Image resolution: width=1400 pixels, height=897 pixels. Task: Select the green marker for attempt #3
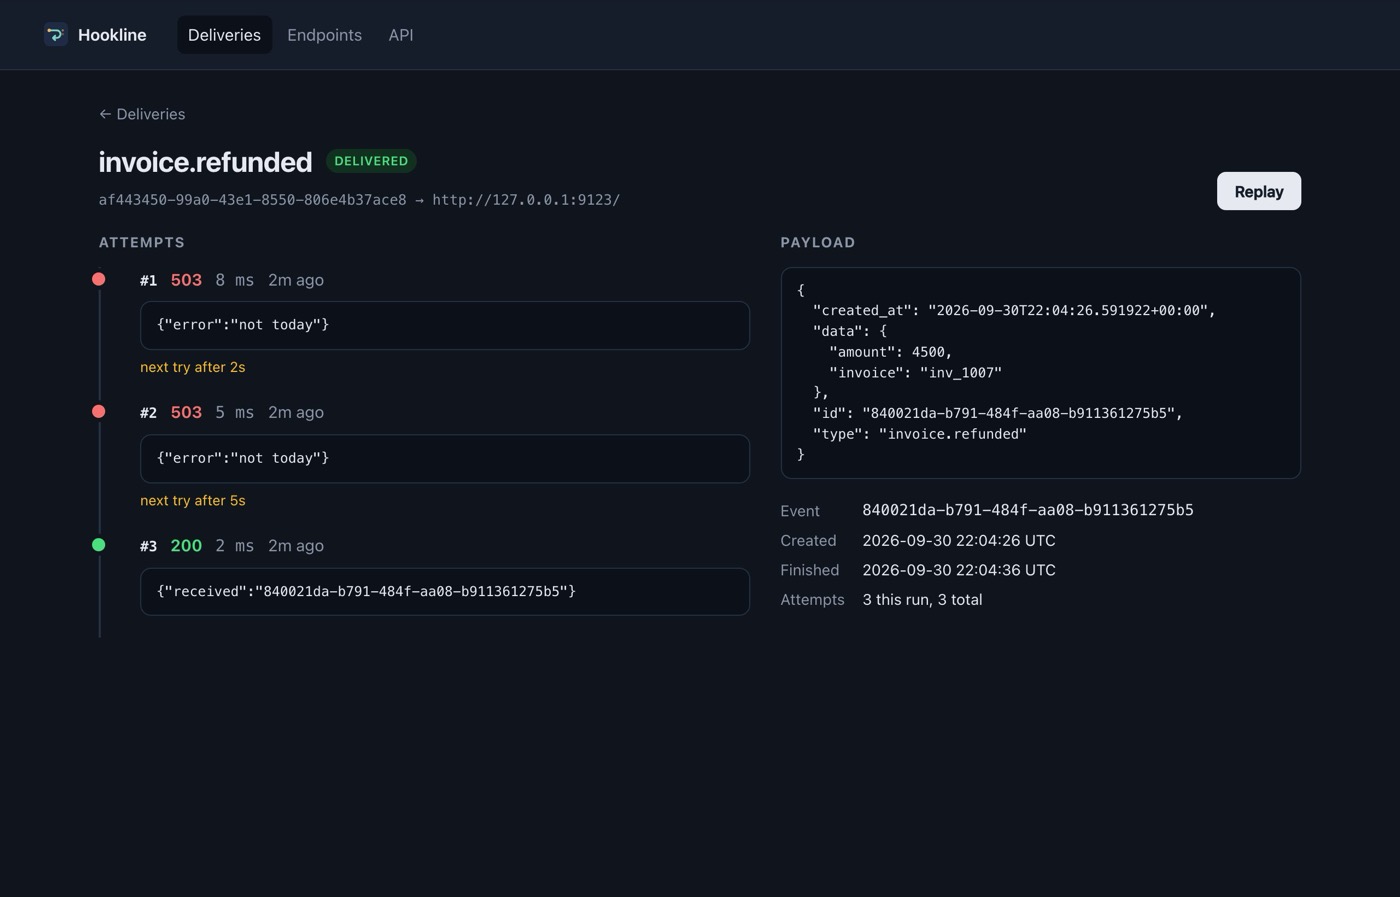click(x=99, y=545)
